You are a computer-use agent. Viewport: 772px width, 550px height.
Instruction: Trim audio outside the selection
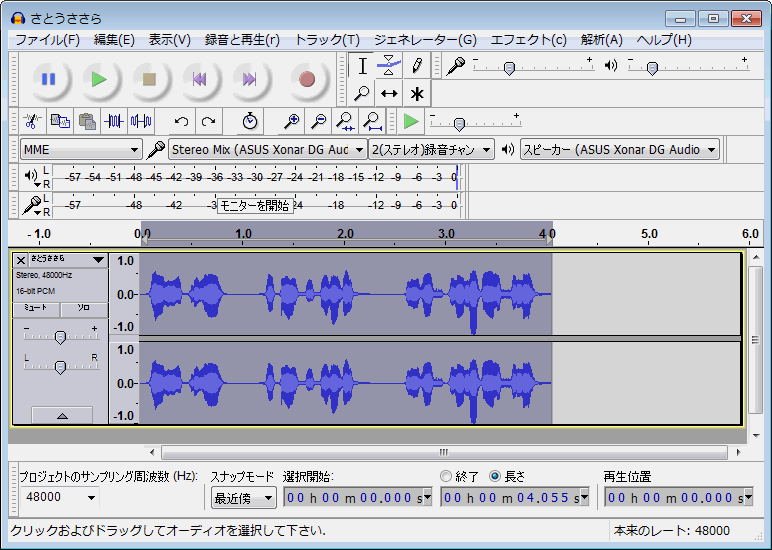(x=114, y=121)
